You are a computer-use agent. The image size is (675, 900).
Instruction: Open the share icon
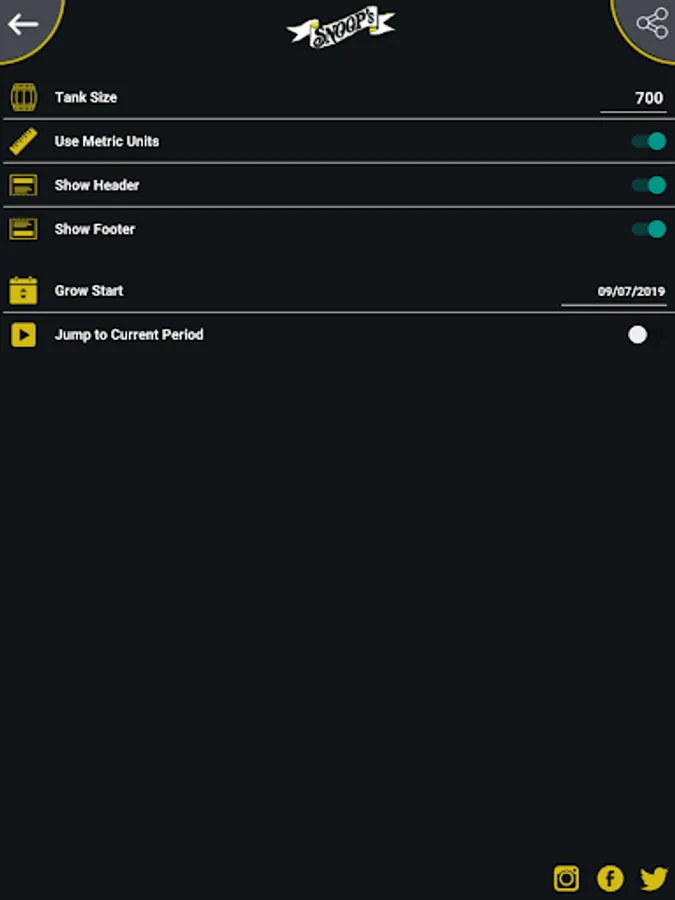pyautogui.click(x=652, y=24)
